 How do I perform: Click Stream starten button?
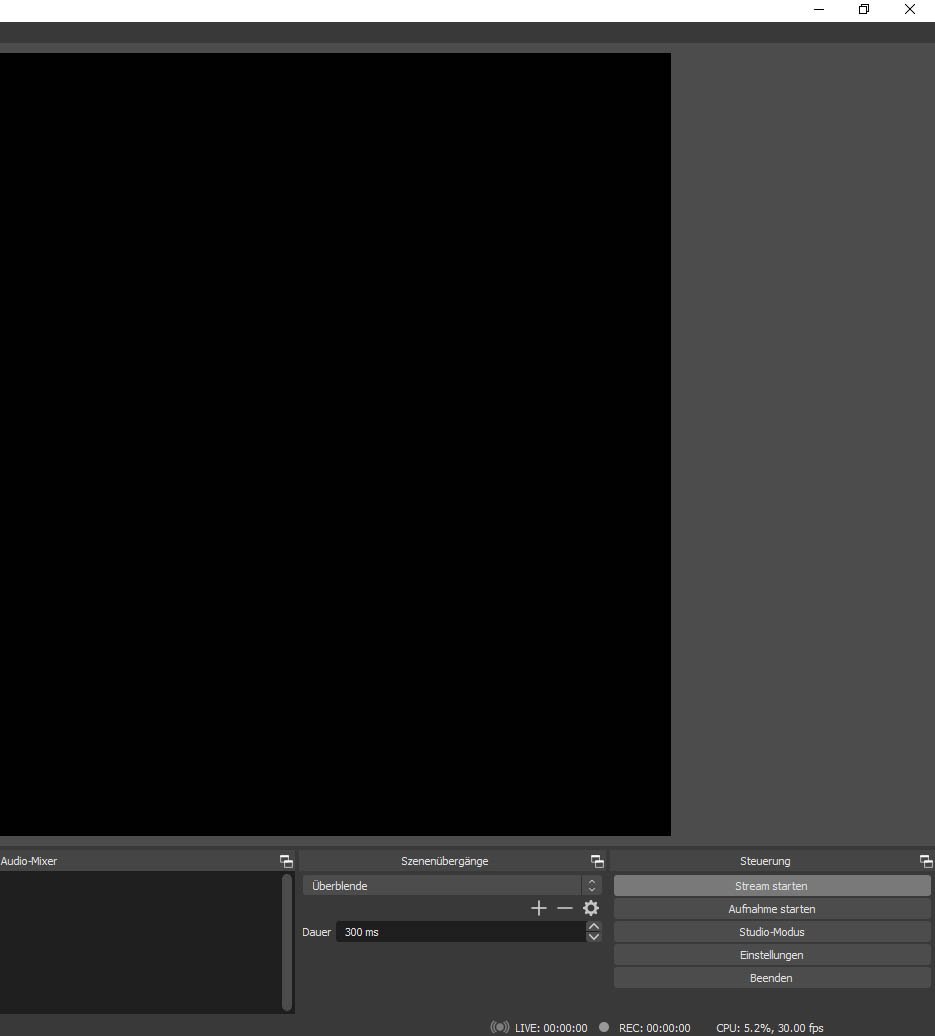[x=772, y=885]
